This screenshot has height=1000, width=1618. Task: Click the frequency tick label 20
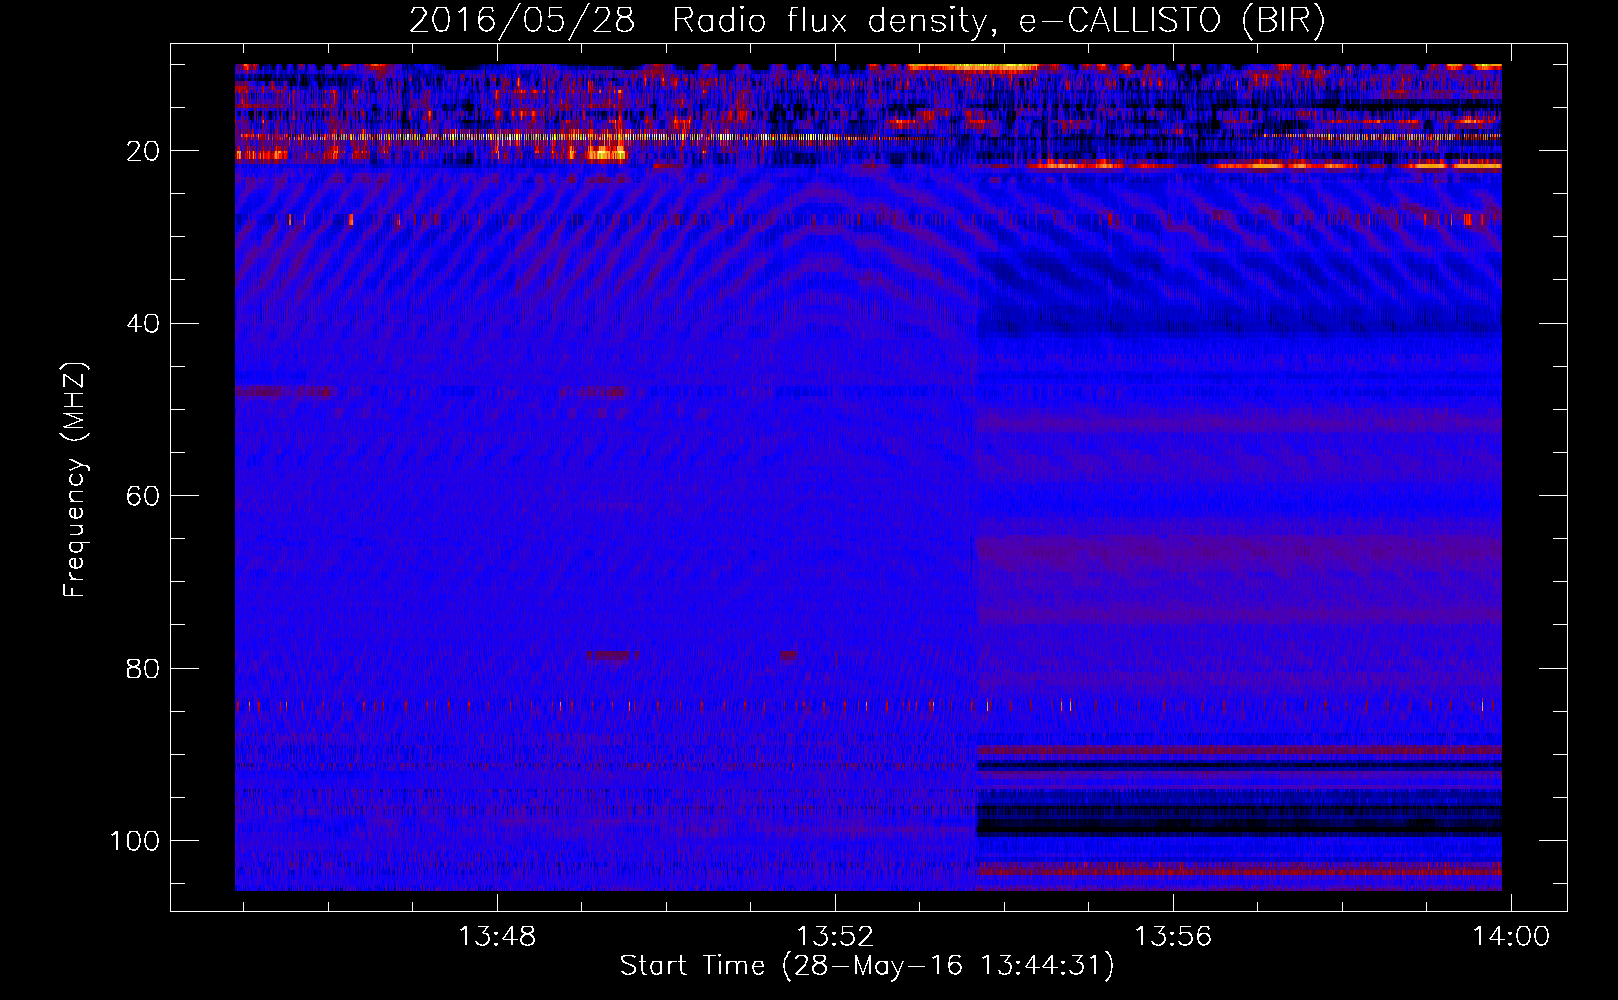click(143, 151)
